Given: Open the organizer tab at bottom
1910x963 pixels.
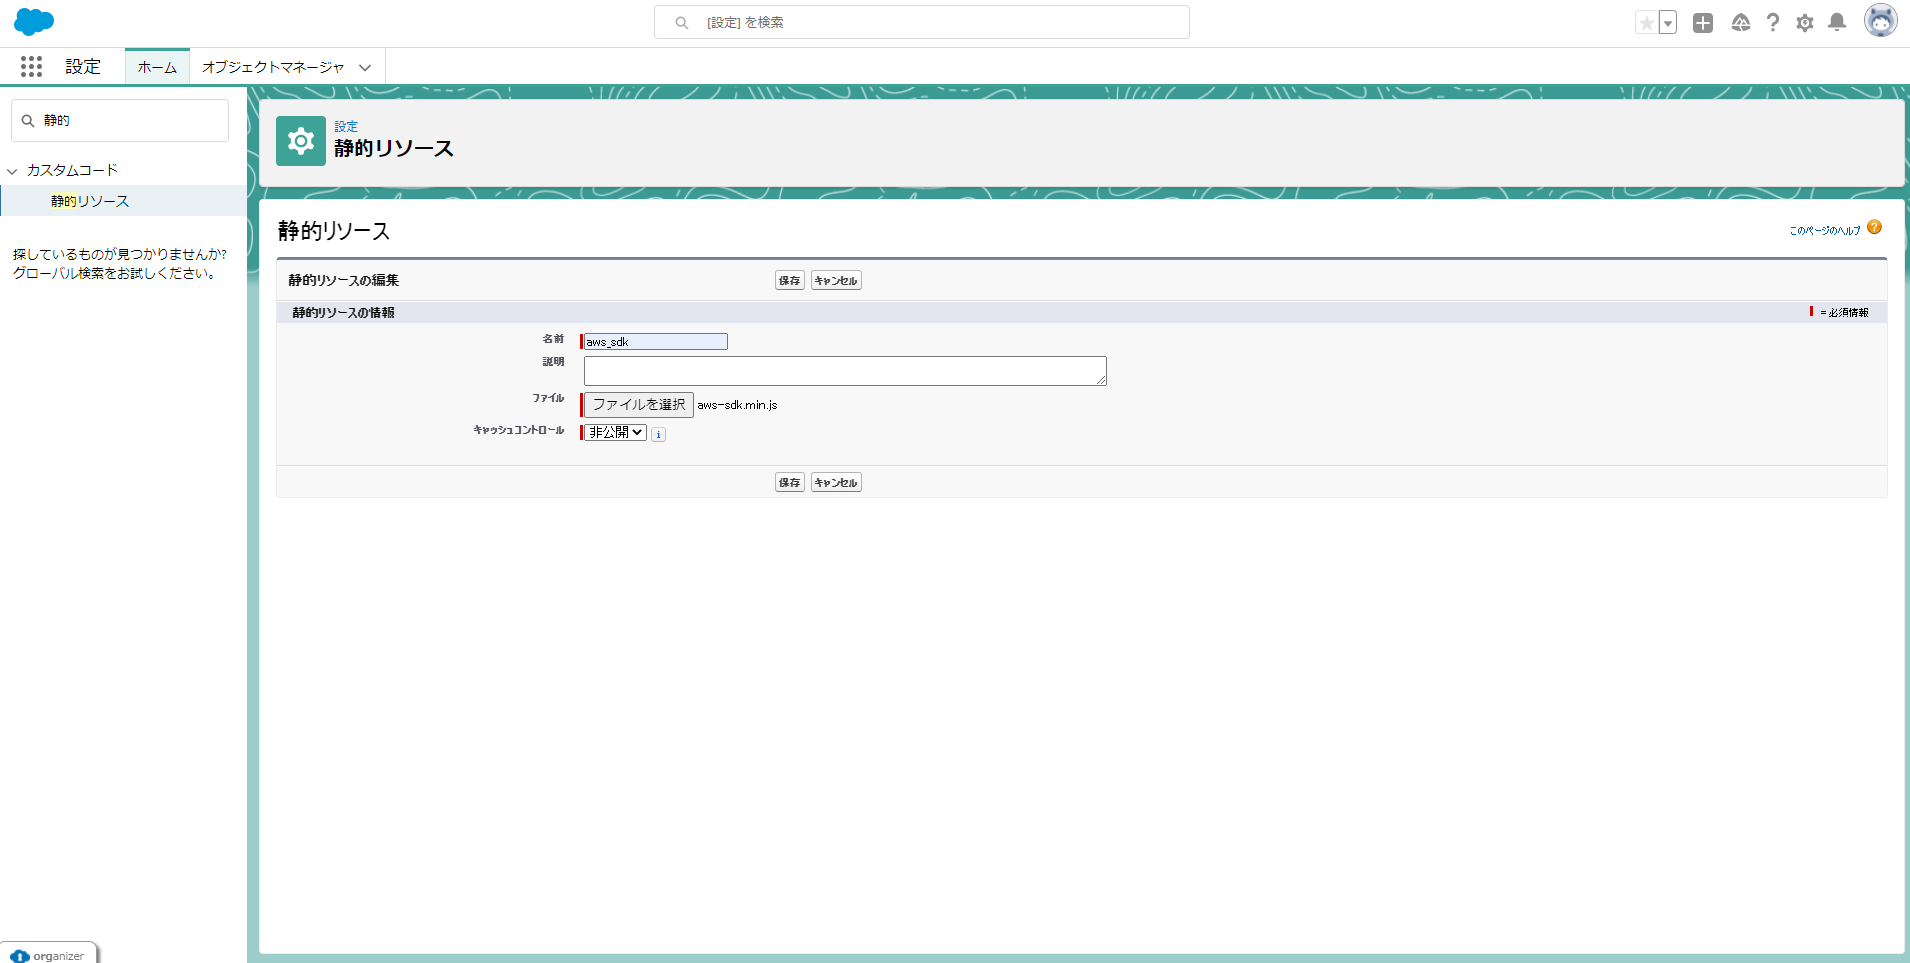Looking at the screenshot, I should pos(49,954).
